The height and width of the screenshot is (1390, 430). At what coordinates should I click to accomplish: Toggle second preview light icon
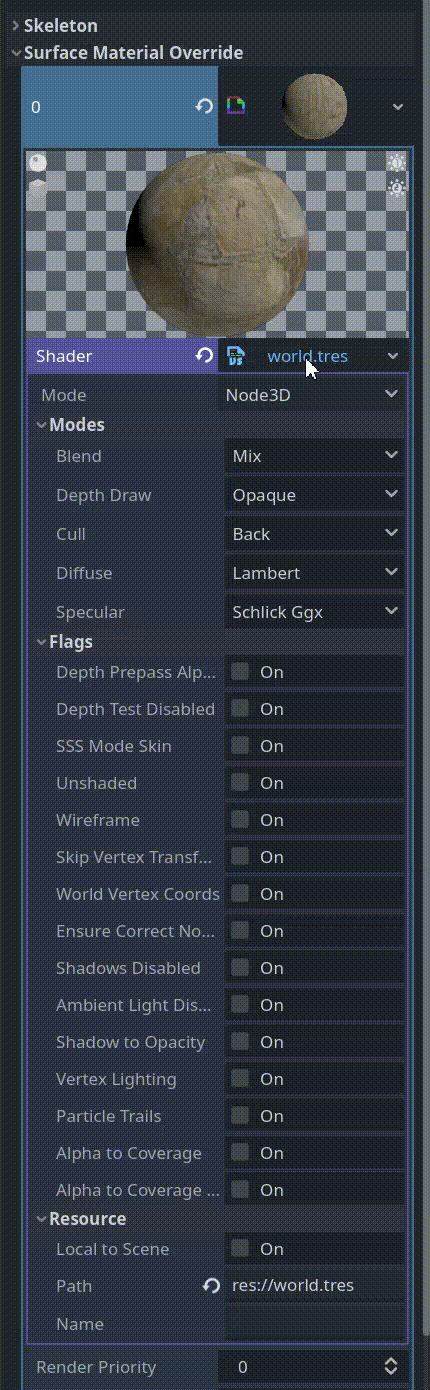tap(396, 187)
